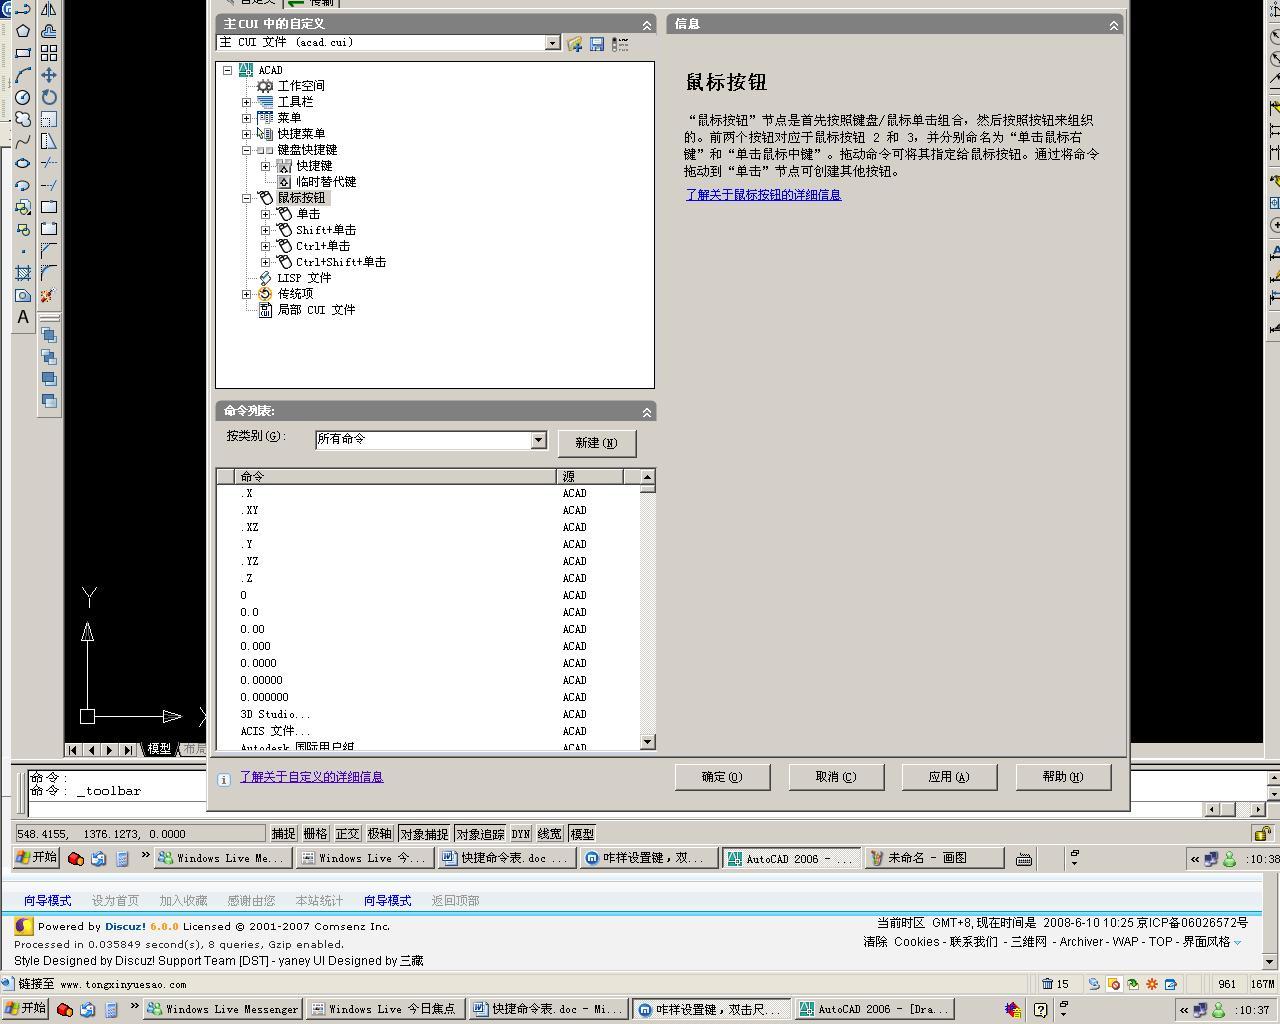The image size is (1280, 1024).
Task: Click the 取消(C) button
Action: pos(836,777)
